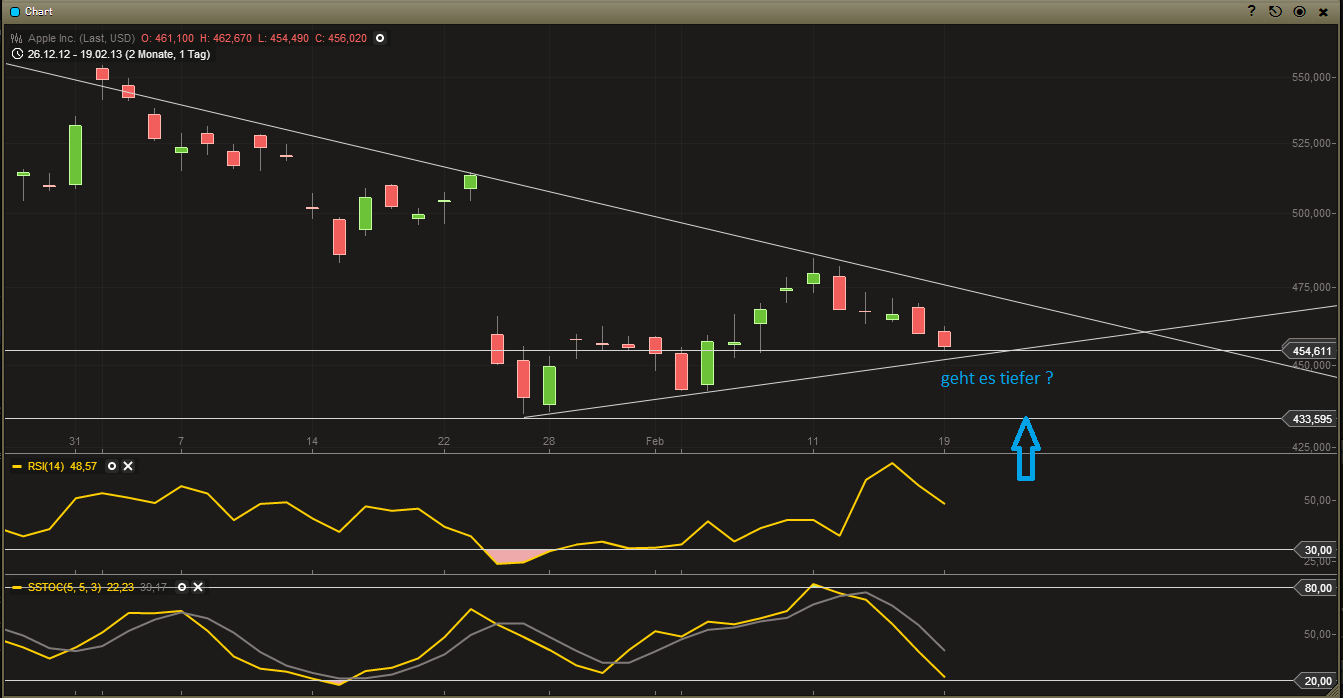Select the 433,595 price level marker

point(1309,419)
